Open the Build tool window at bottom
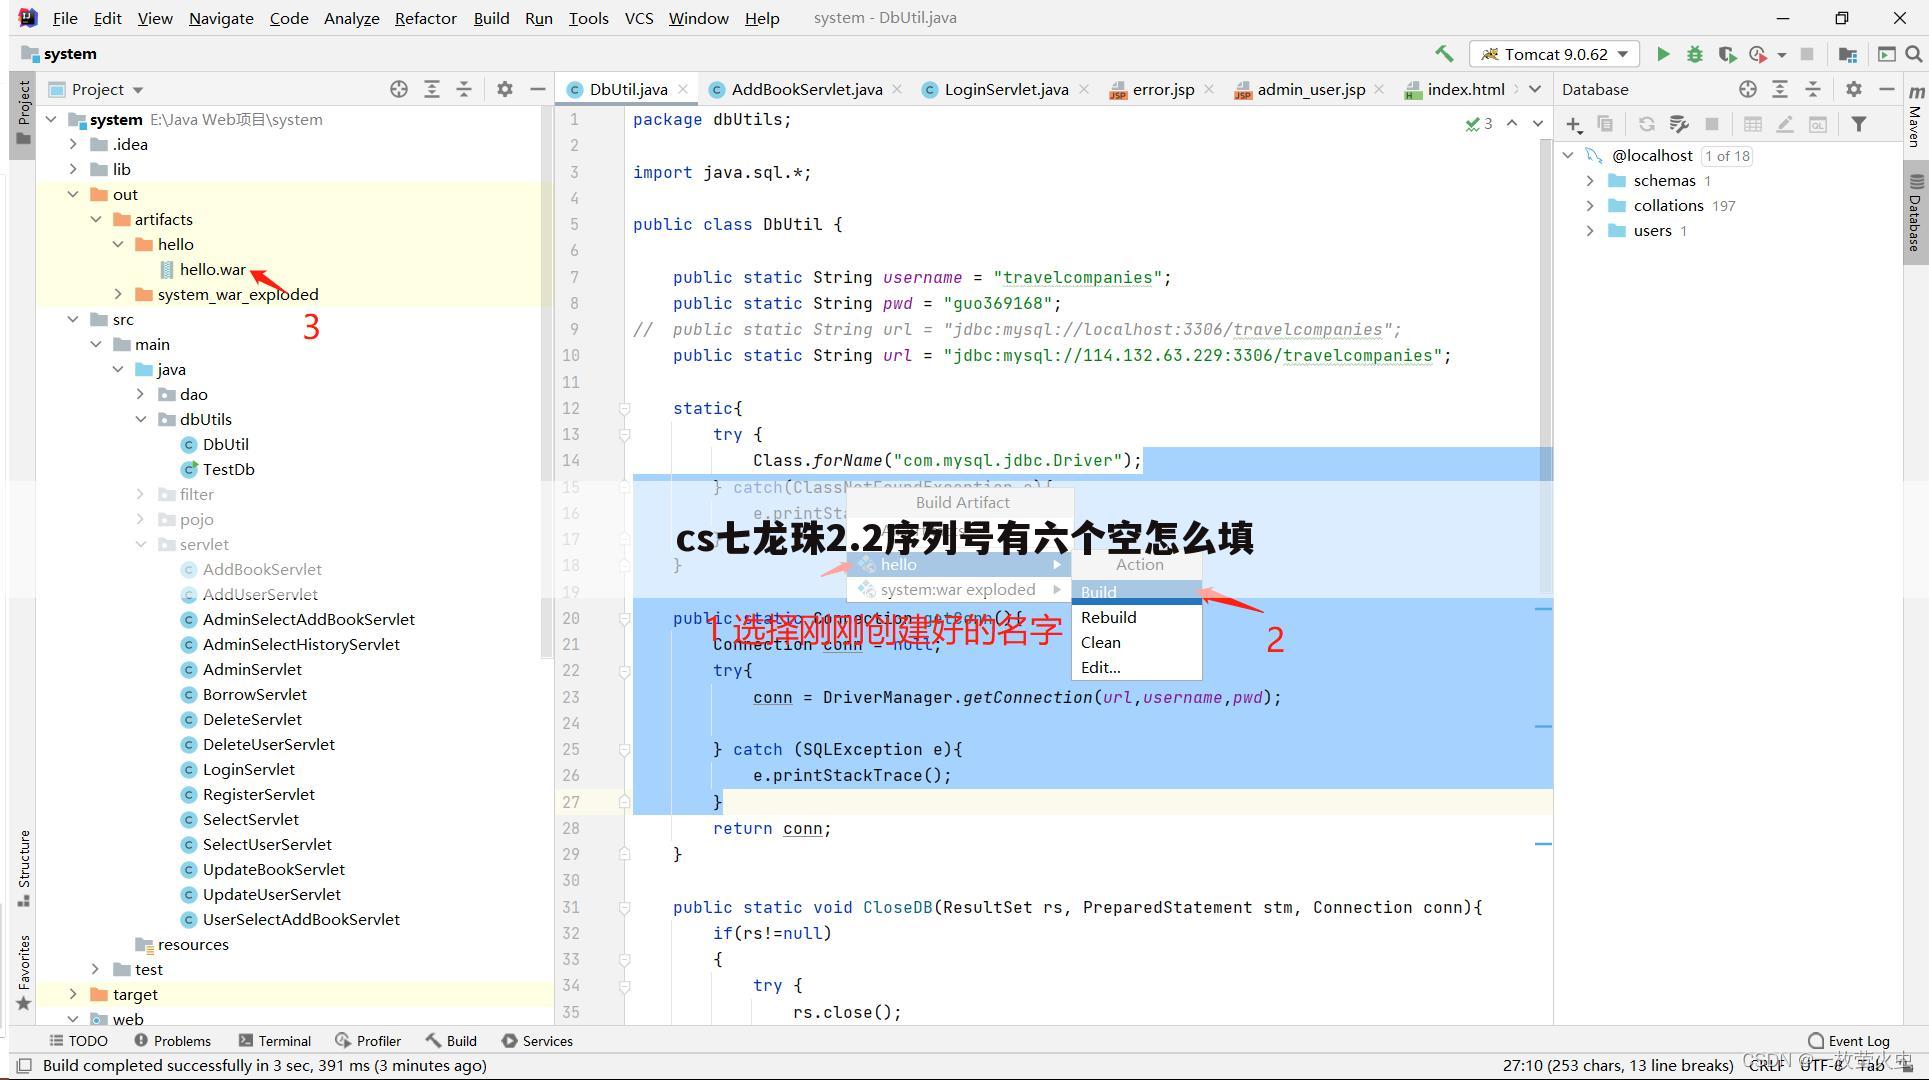The image size is (1929, 1080). coord(451,1041)
